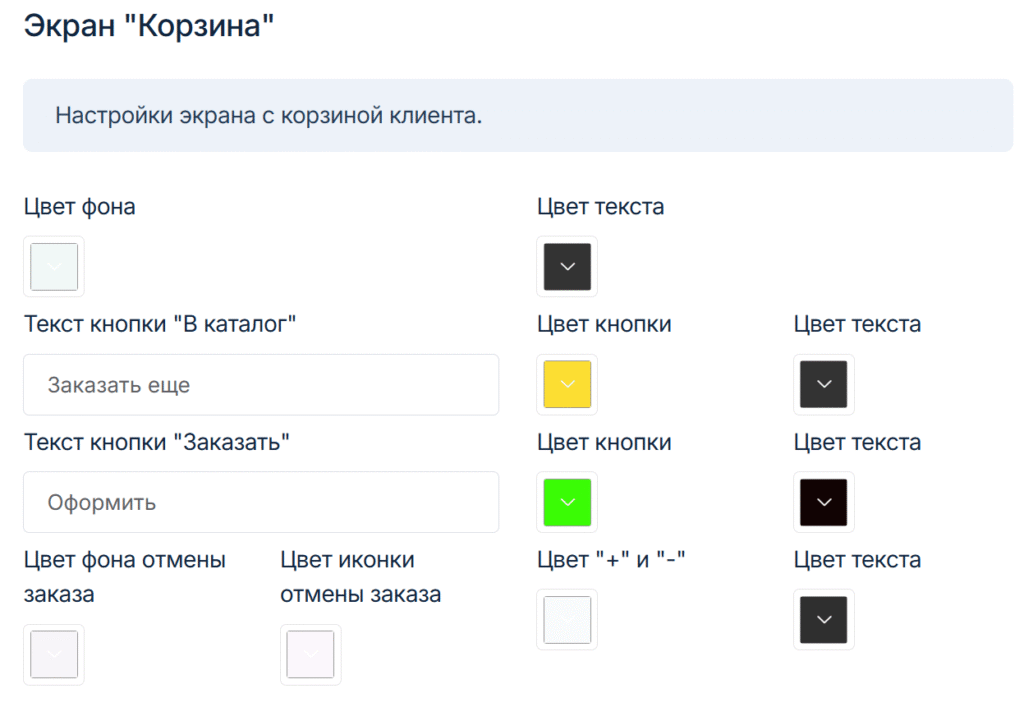1024x716 pixels.
Task: Open the "+" and "-" color swatch
Action: [567, 620]
